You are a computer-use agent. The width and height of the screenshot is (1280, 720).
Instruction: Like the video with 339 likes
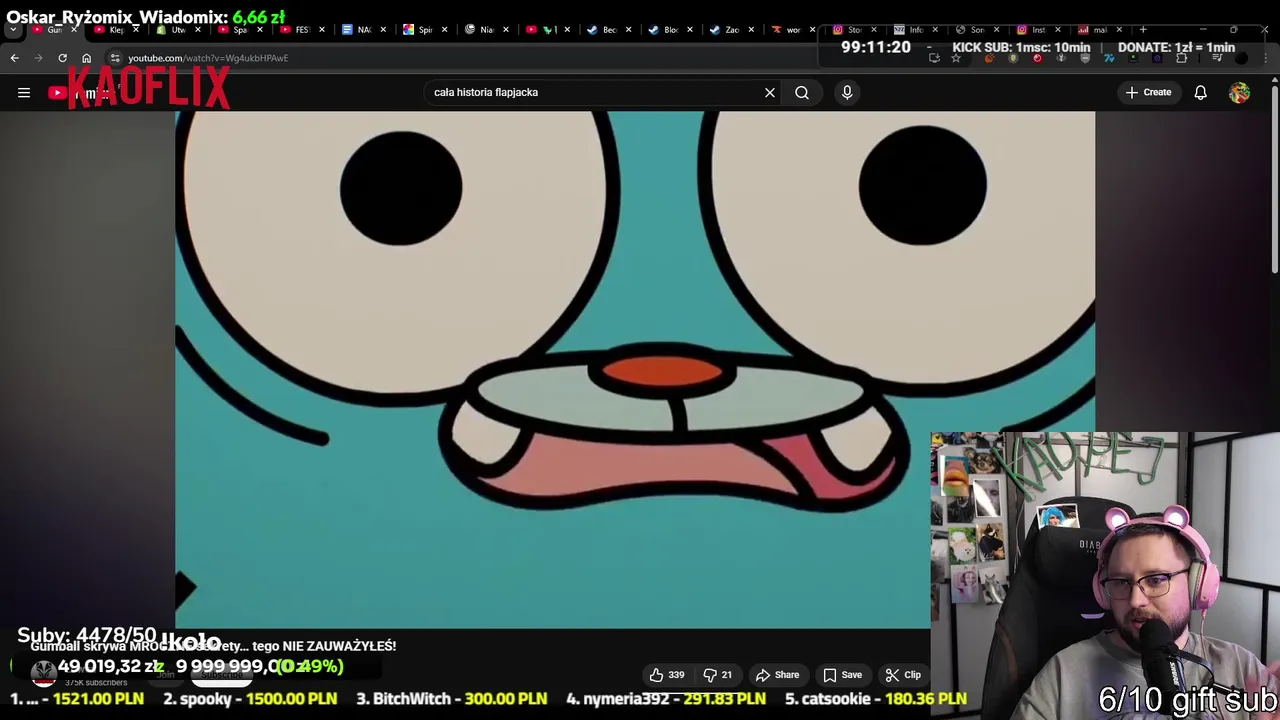coord(667,675)
